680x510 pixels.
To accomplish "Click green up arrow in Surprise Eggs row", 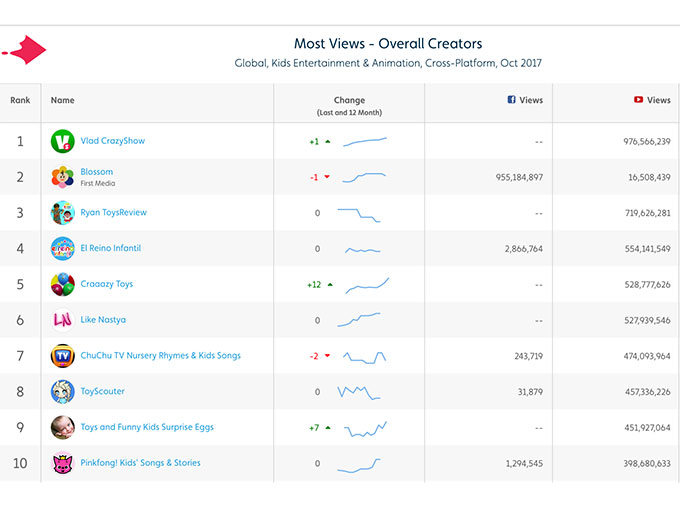I will [x=328, y=428].
